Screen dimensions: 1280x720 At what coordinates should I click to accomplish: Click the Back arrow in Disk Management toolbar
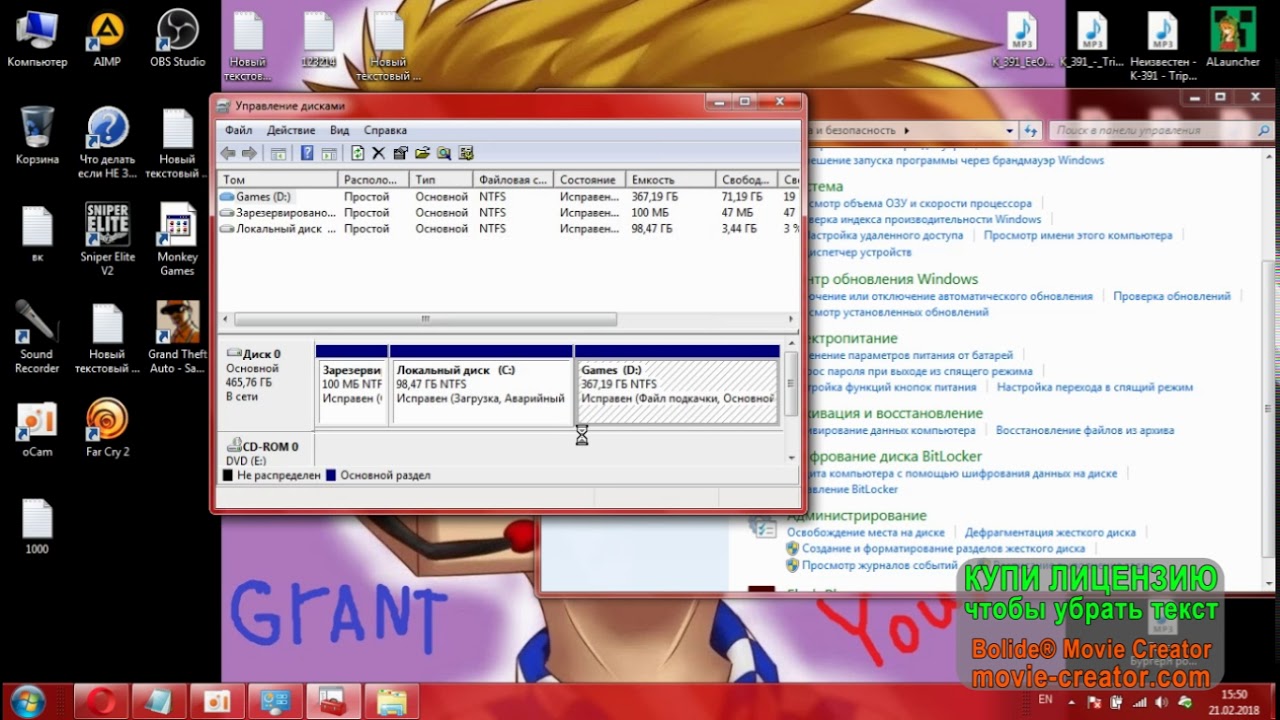click(228, 153)
